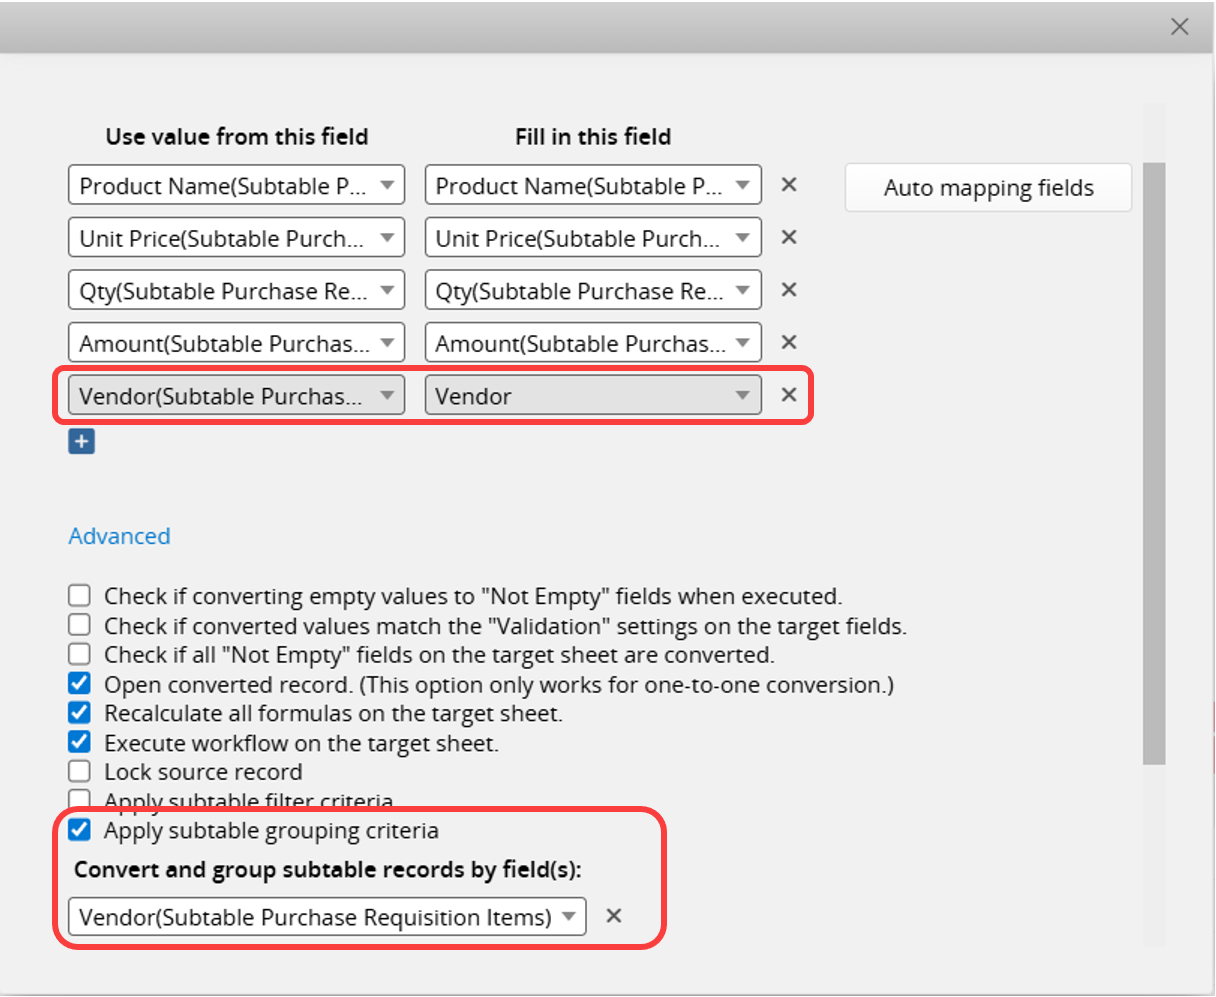Collapse the Advanced settings link

click(119, 536)
